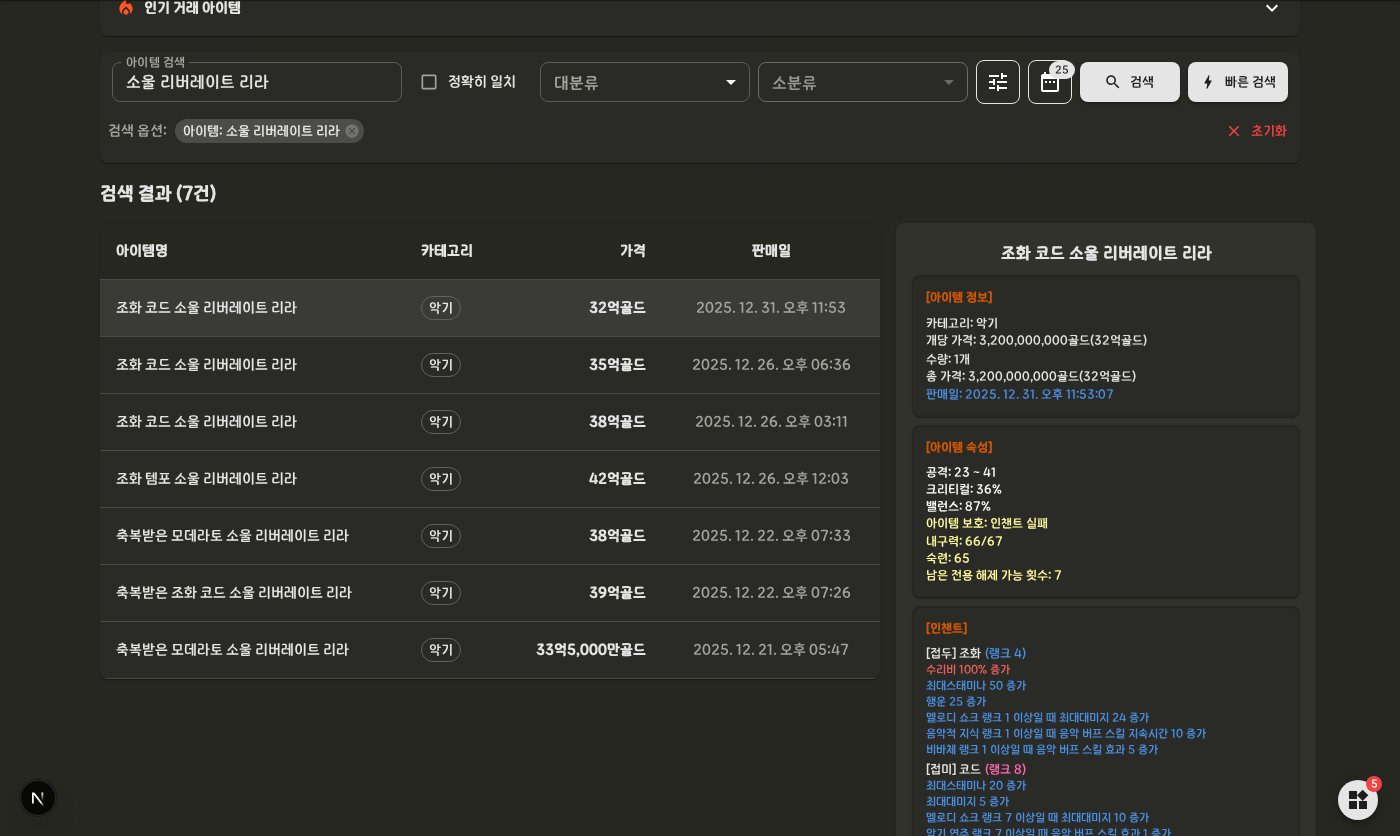Open the calendar date range icon

pyautogui.click(x=1050, y=82)
